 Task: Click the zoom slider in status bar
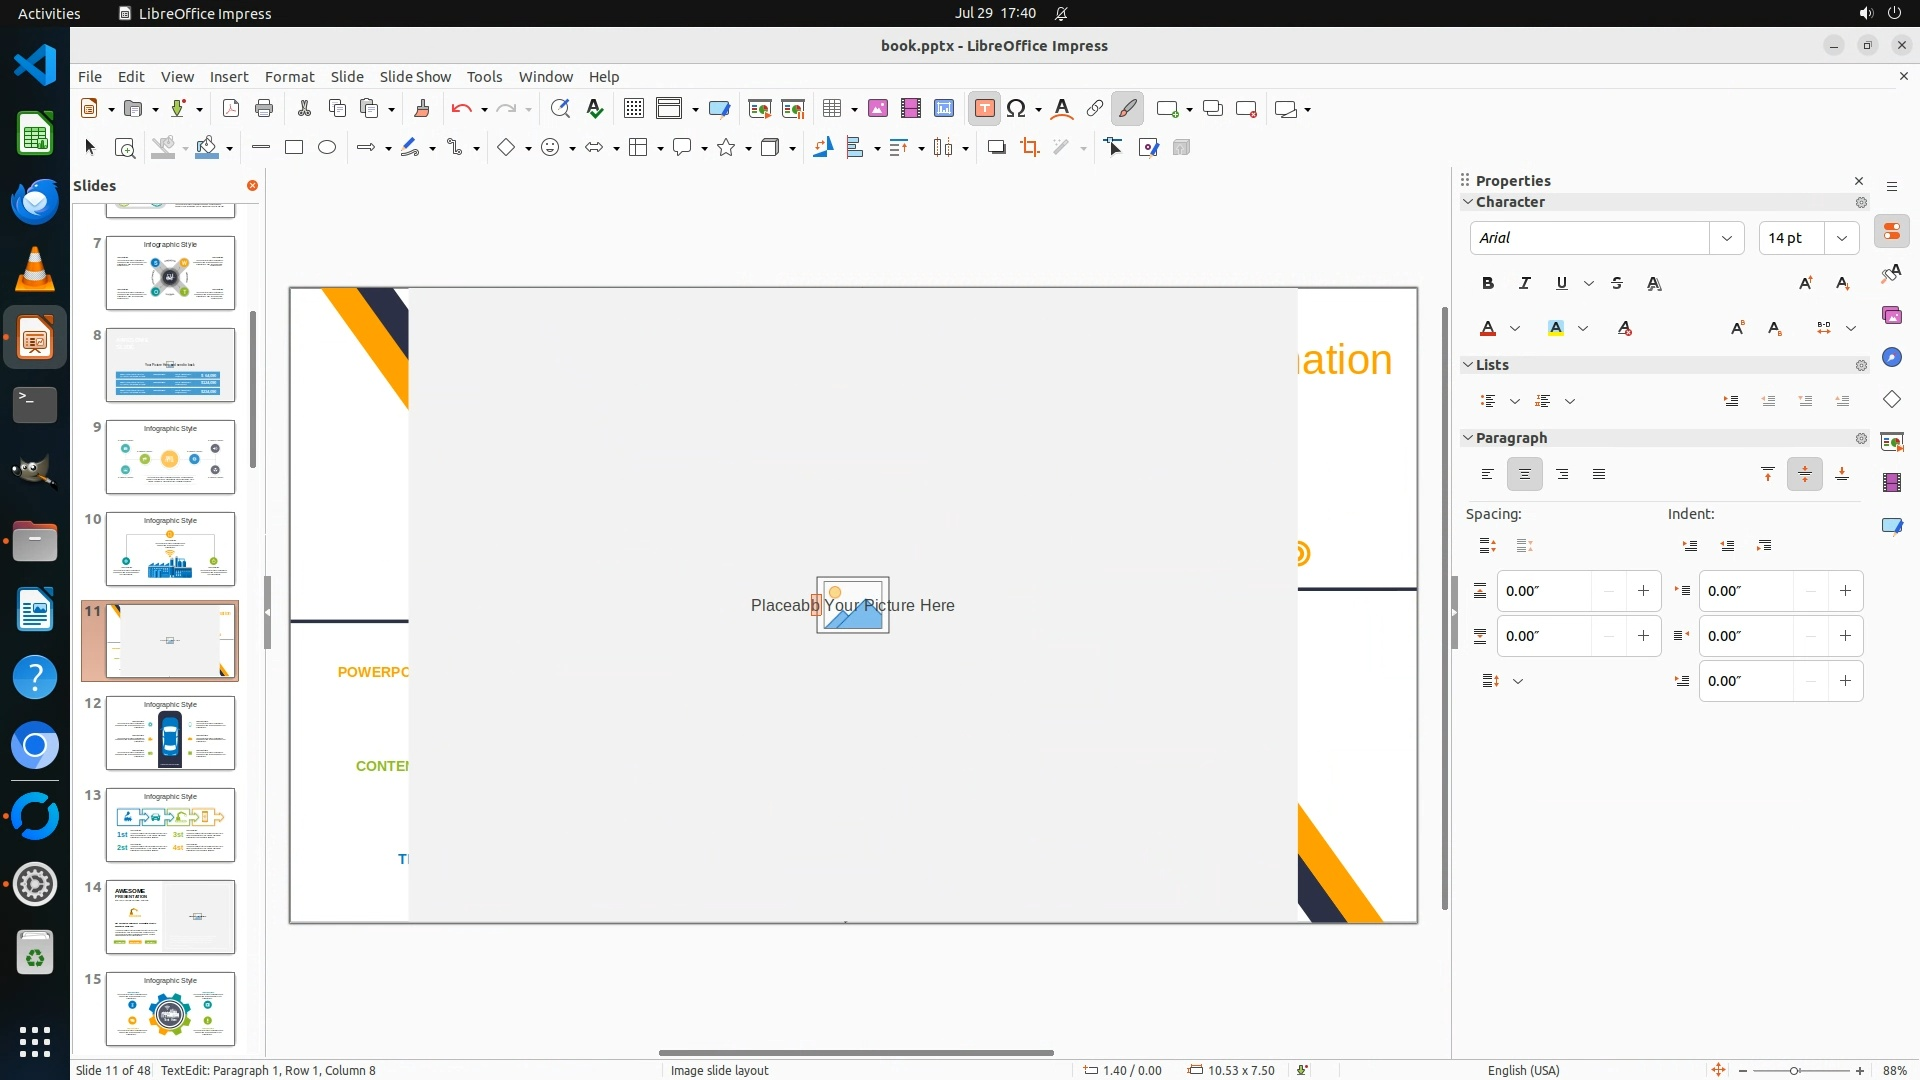1794,1071
